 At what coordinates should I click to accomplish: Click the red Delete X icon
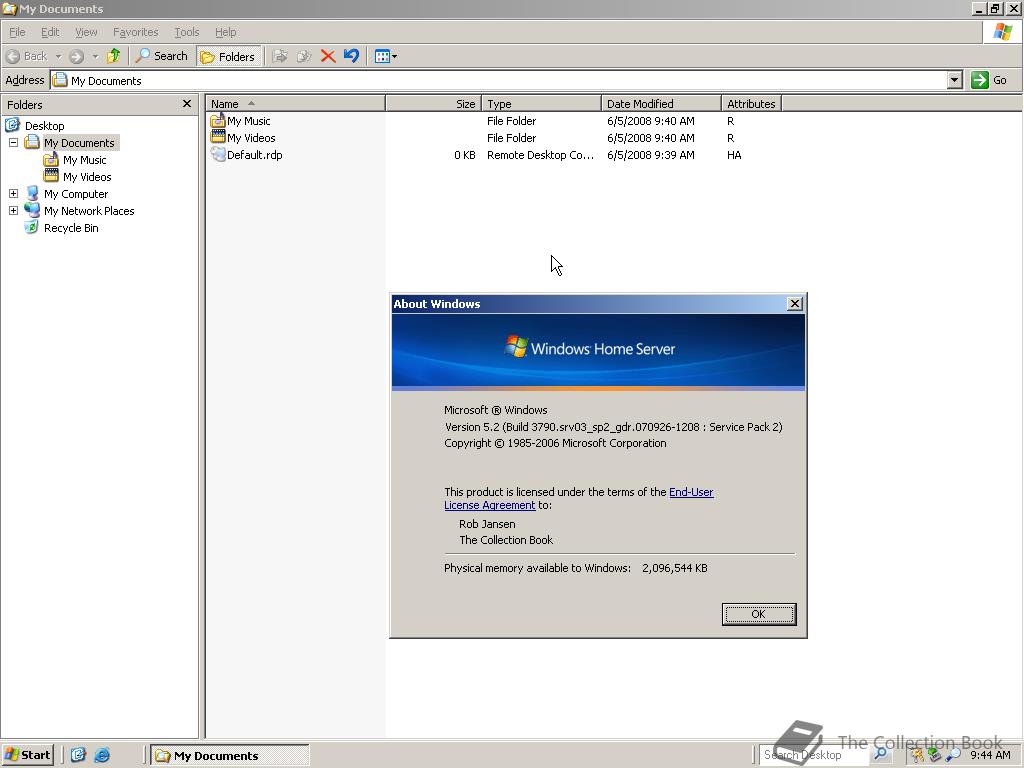(328, 56)
